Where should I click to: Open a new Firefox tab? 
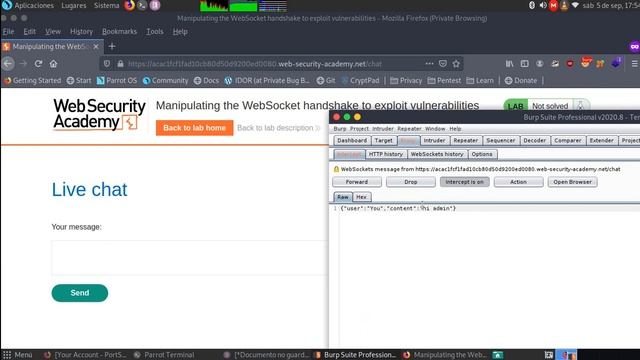pyautogui.click(x=112, y=47)
